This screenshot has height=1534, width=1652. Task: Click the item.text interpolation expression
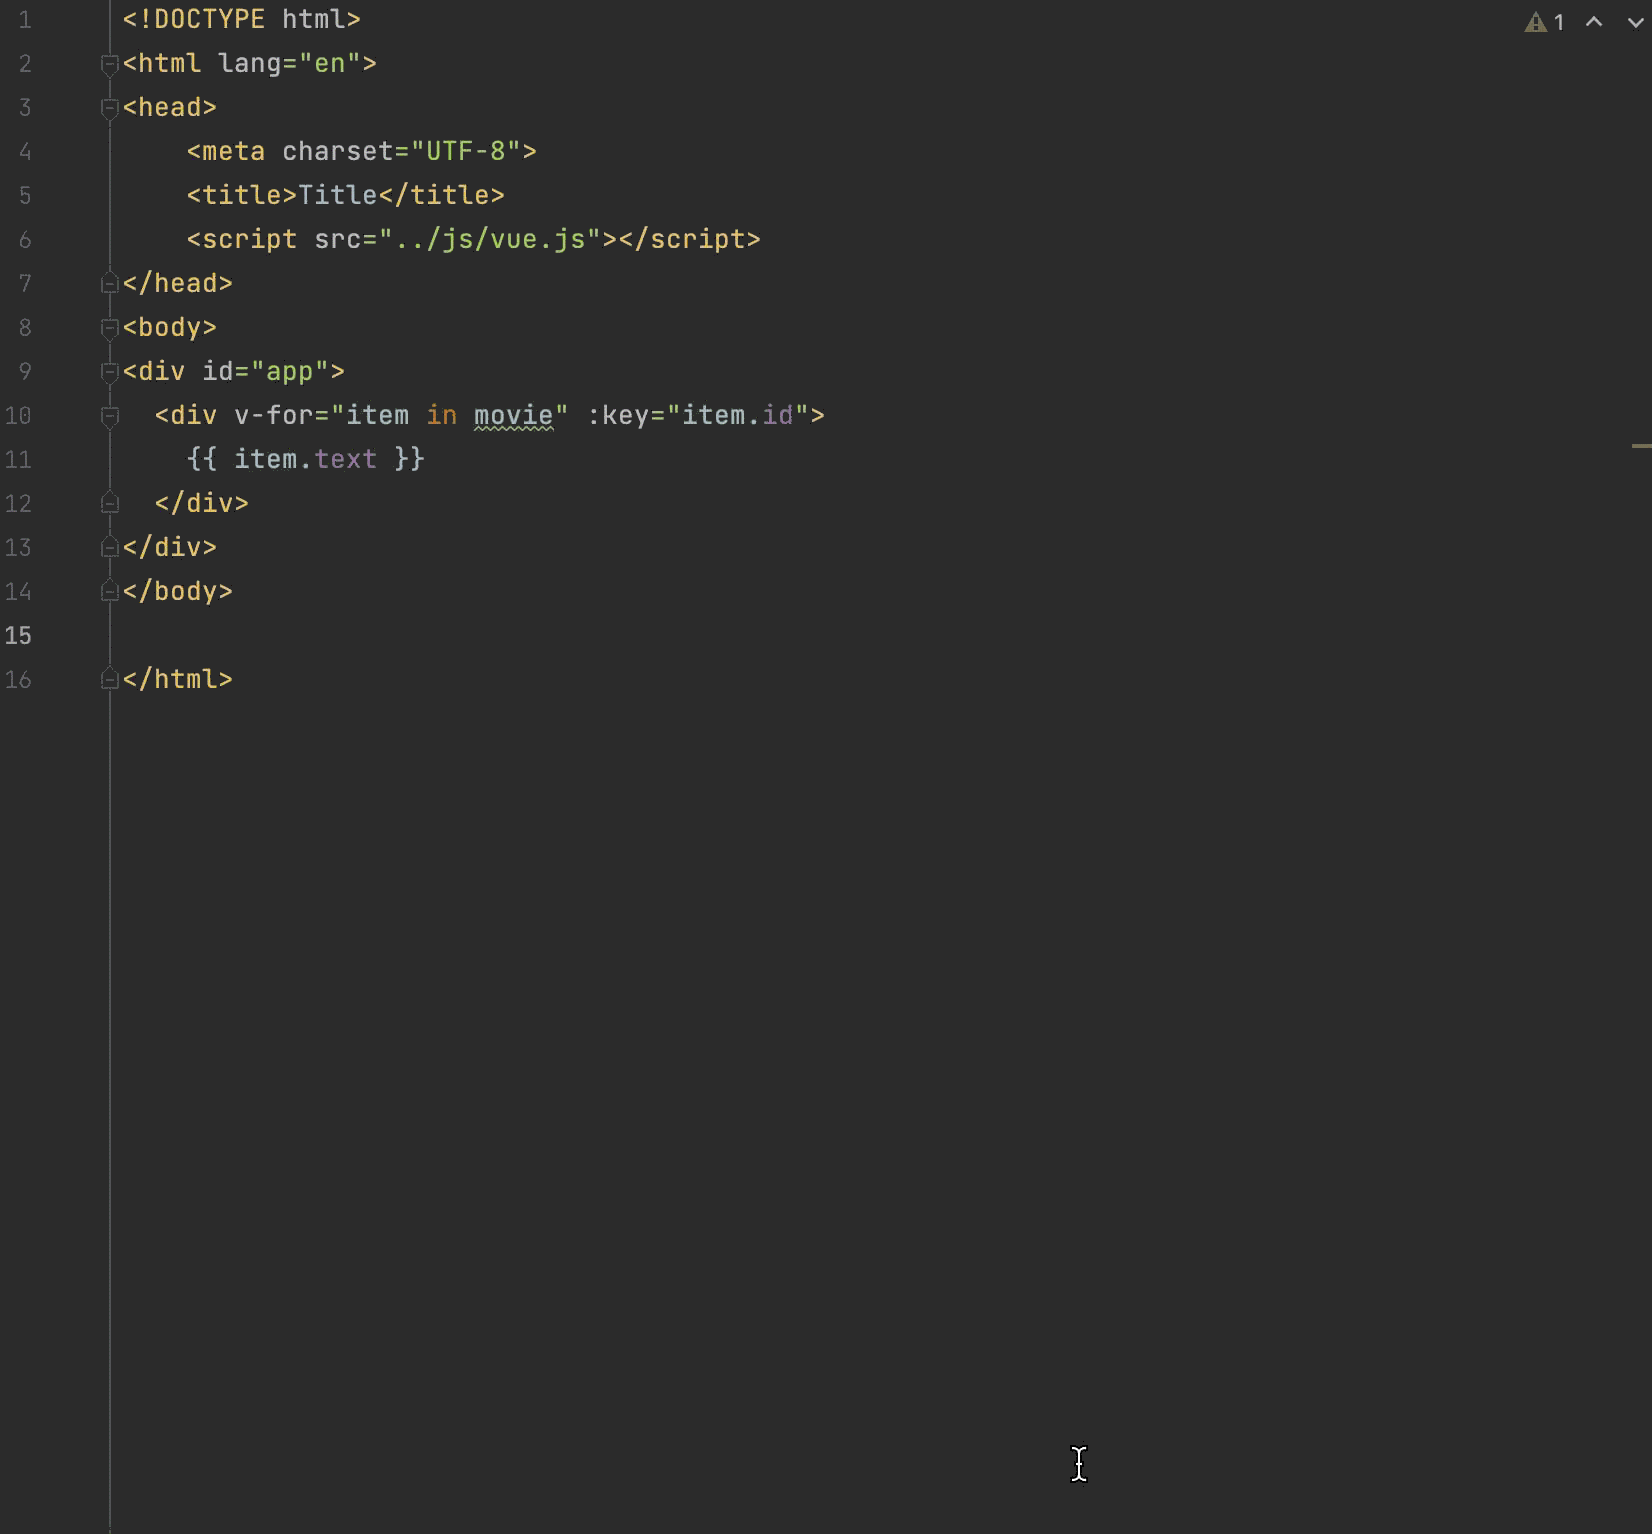click(x=305, y=459)
